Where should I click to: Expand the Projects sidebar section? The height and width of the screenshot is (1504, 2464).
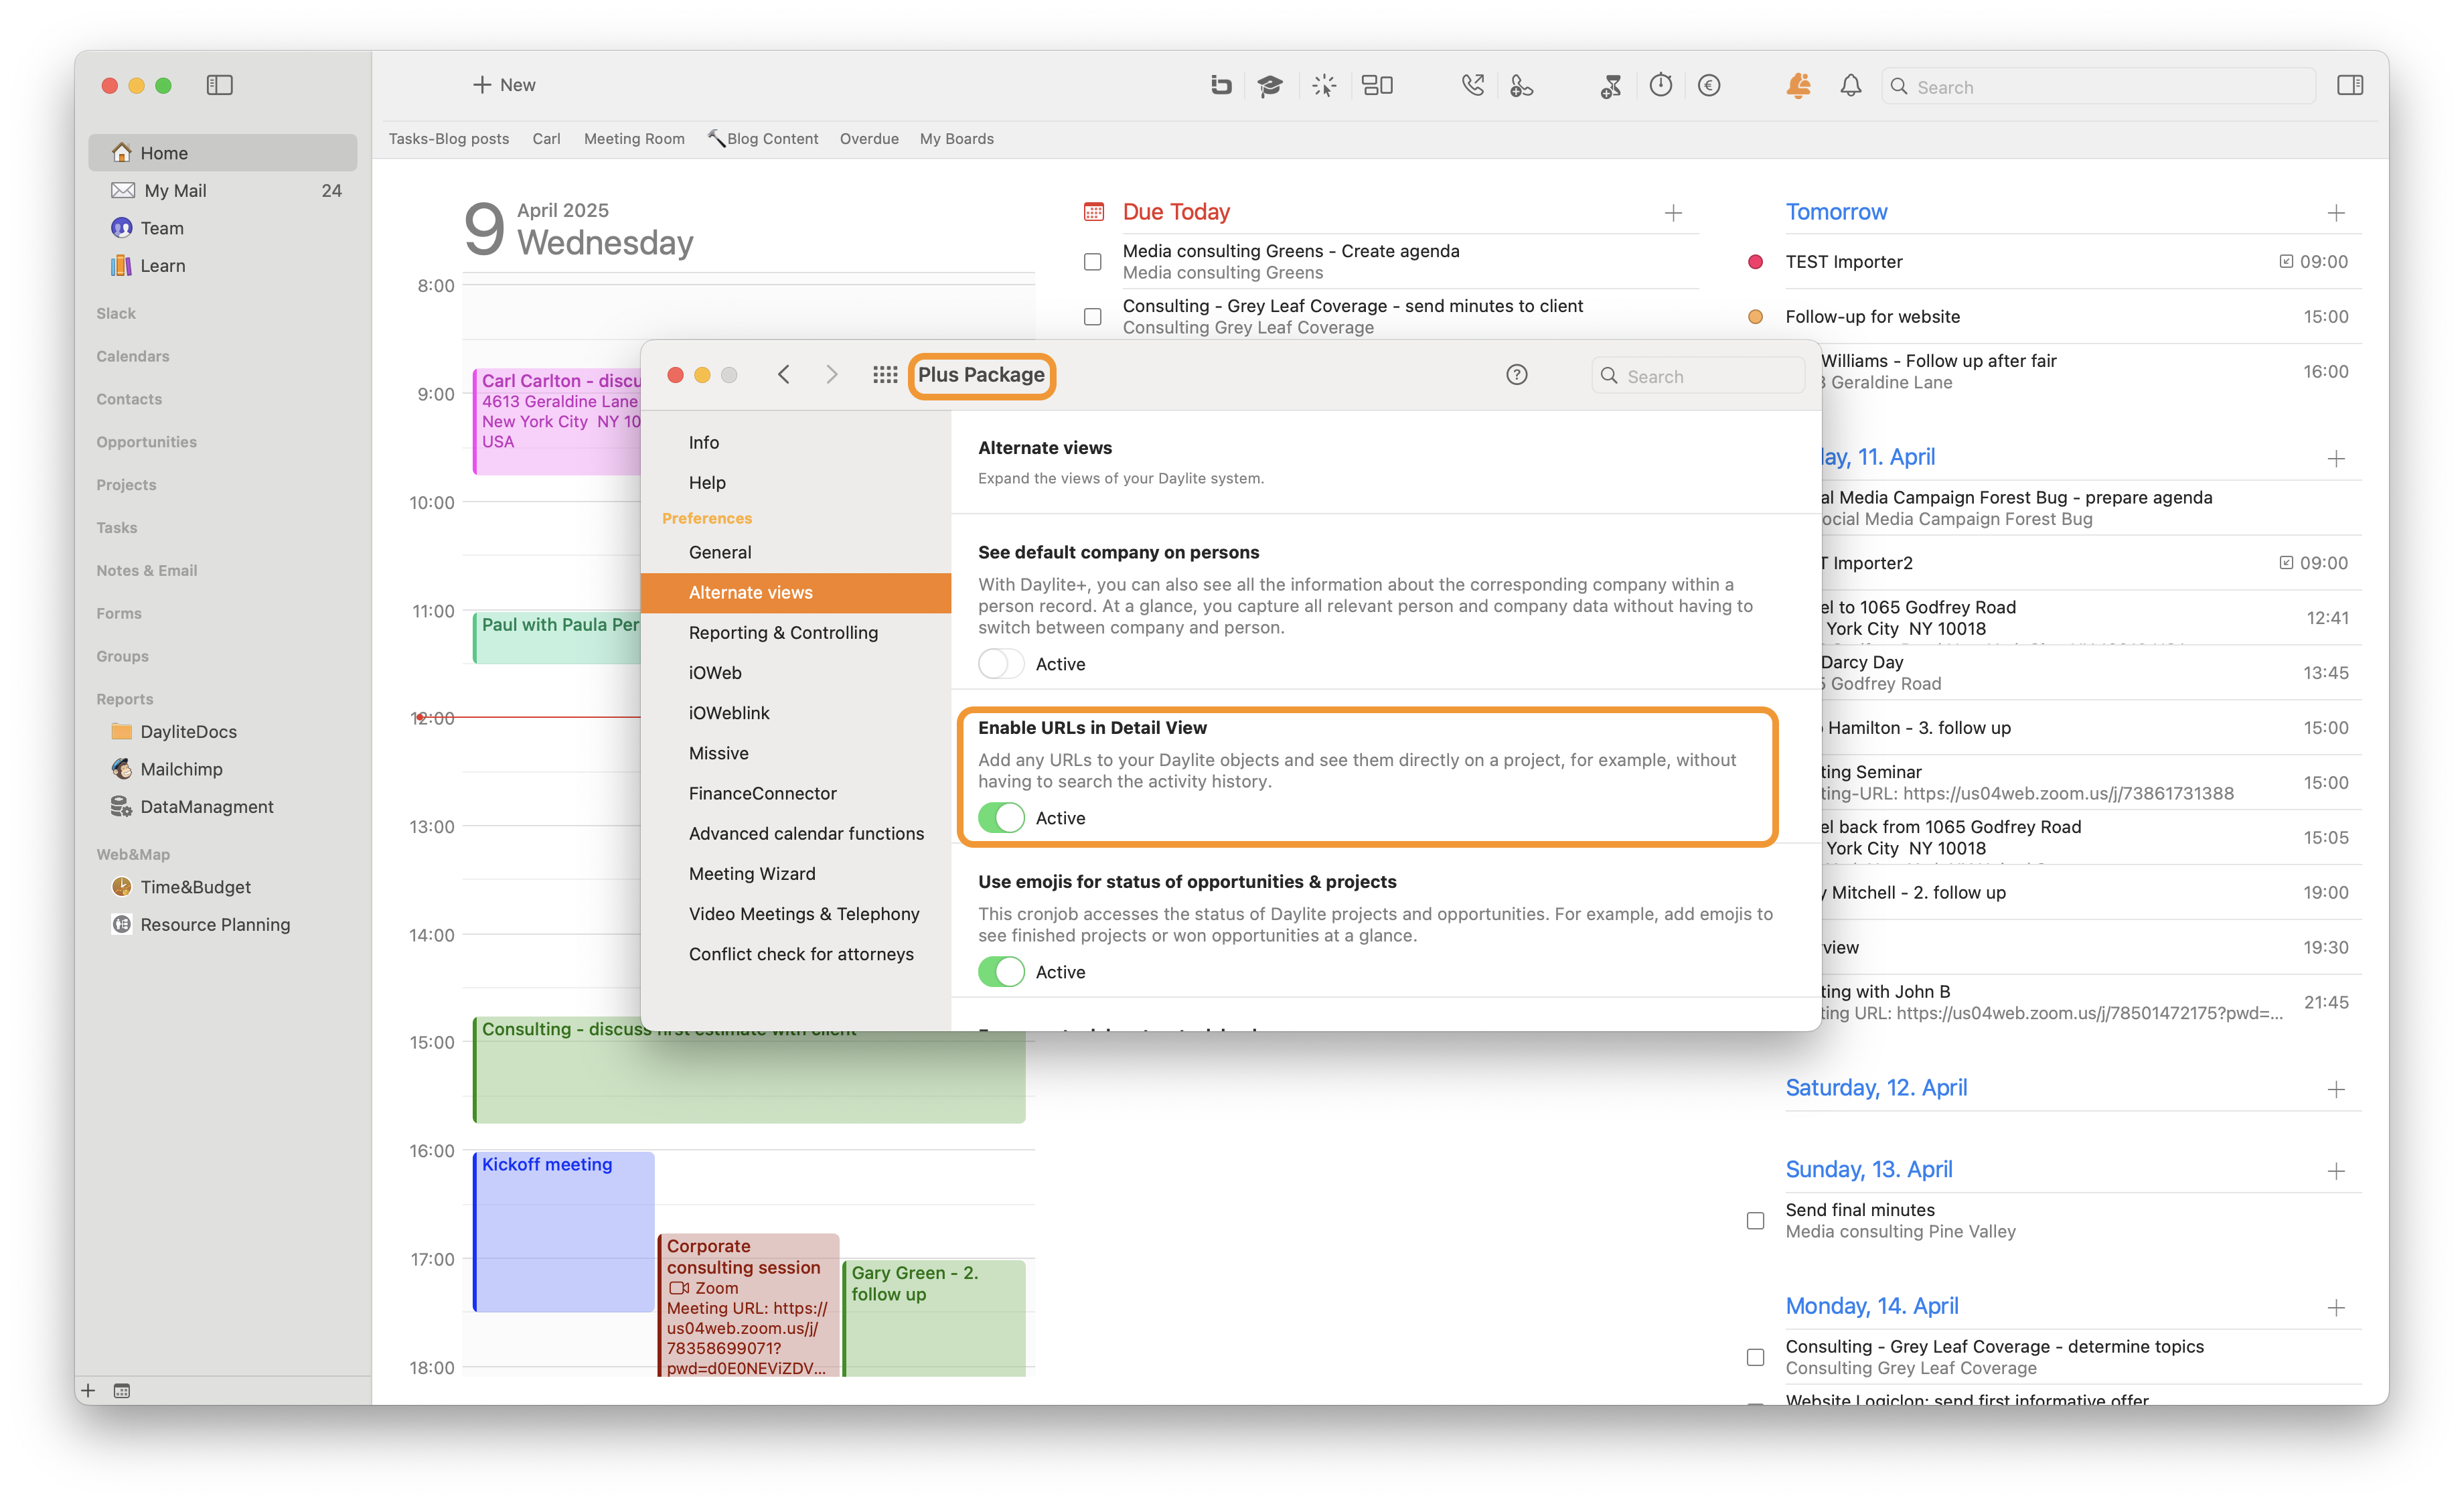click(126, 485)
